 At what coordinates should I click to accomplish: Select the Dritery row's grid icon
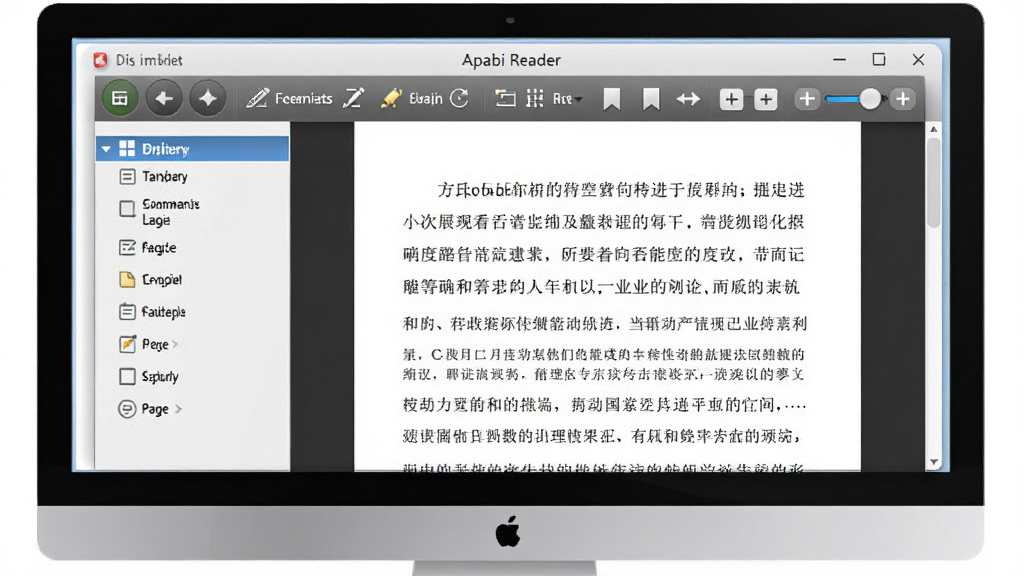pos(127,148)
